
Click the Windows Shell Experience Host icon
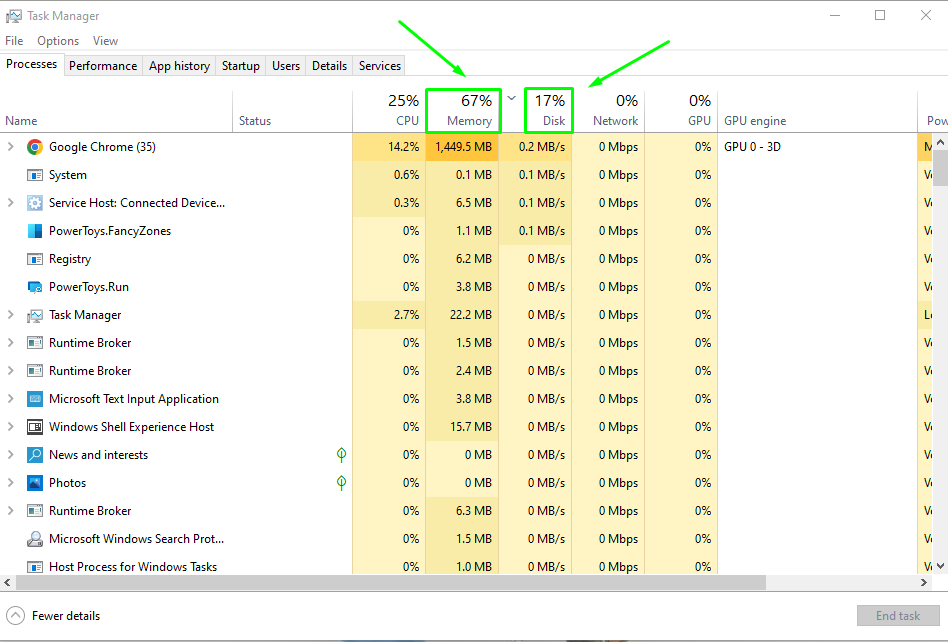(x=35, y=427)
